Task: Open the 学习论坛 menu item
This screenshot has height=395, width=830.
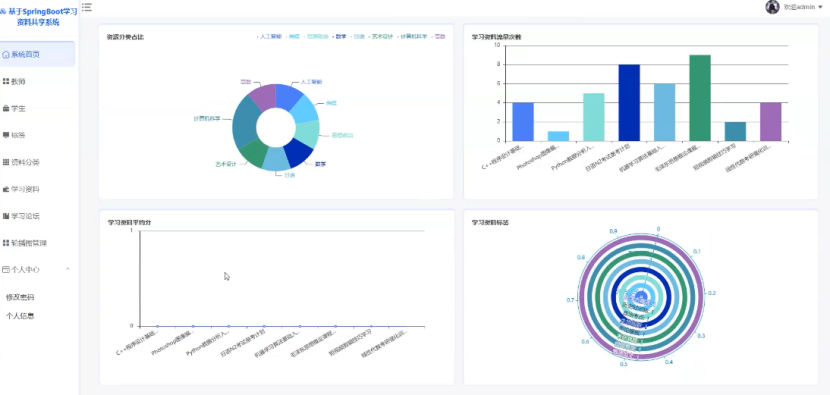Action: [37, 216]
